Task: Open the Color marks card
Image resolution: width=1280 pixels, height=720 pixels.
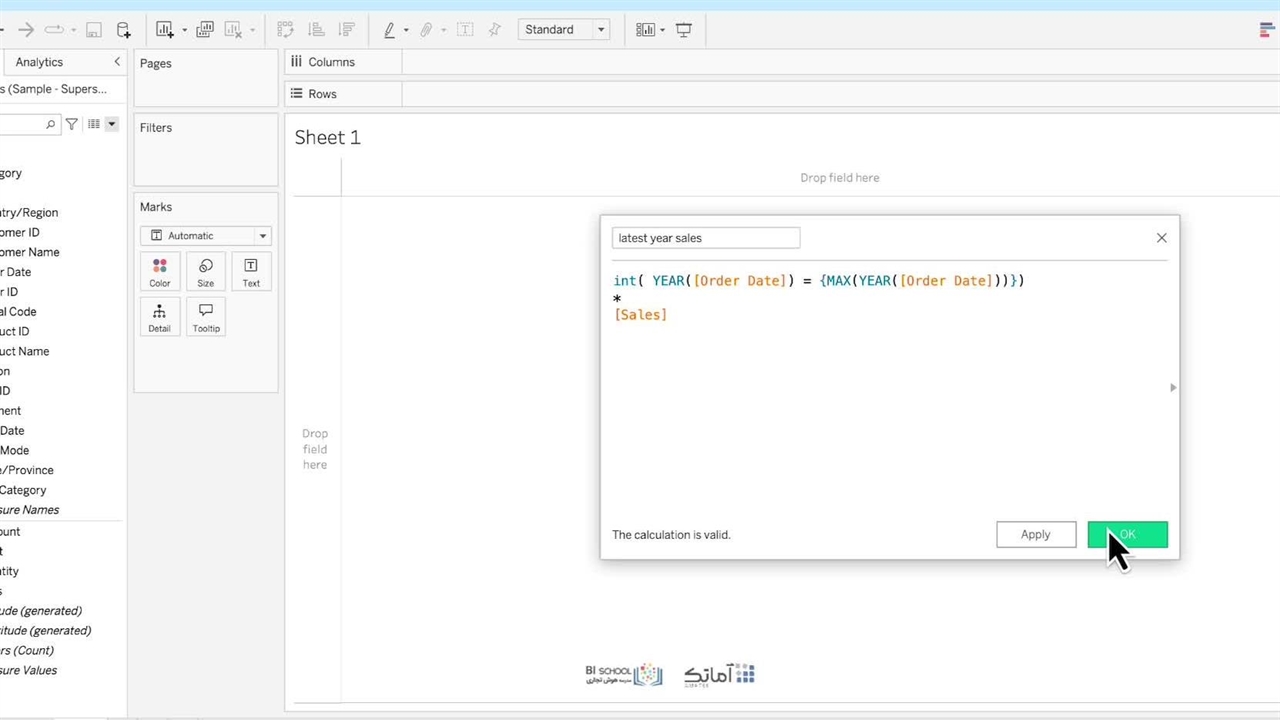Action: pyautogui.click(x=159, y=272)
